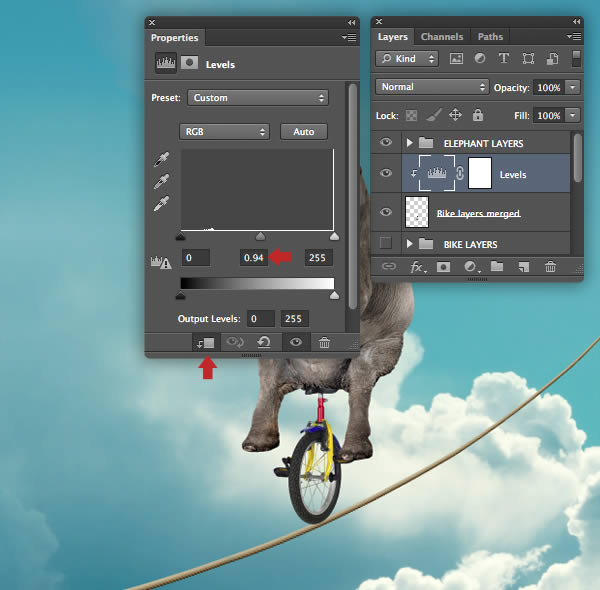Click the Levels adjustment icon in Properties
The image size is (600, 590).
(x=166, y=63)
